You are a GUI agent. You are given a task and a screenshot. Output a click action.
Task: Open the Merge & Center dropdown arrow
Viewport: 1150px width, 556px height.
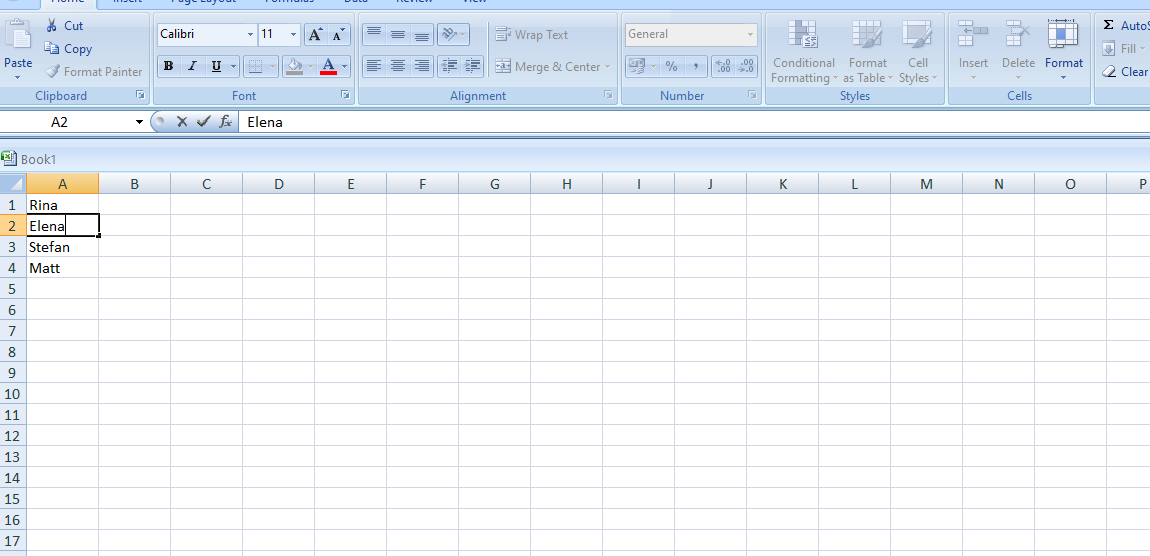[607, 67]
